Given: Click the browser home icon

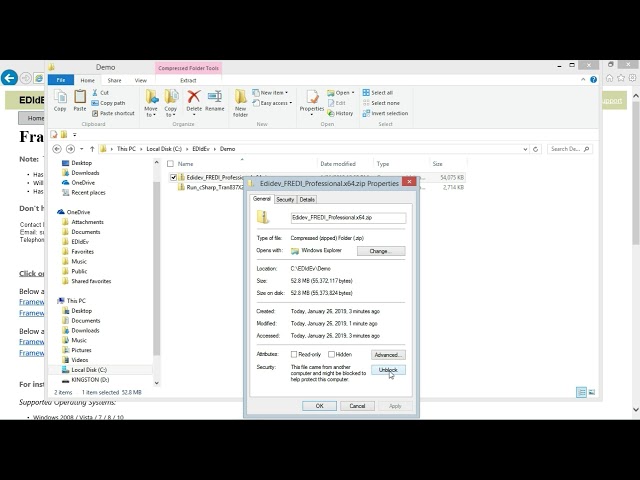Looking at the screenshot, I should (x=609, y=78).
